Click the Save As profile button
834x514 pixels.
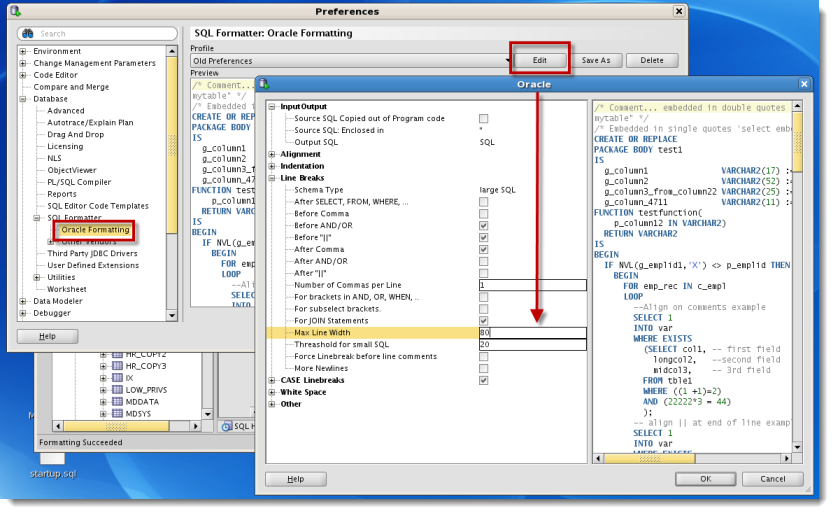[x=596, y=60]
